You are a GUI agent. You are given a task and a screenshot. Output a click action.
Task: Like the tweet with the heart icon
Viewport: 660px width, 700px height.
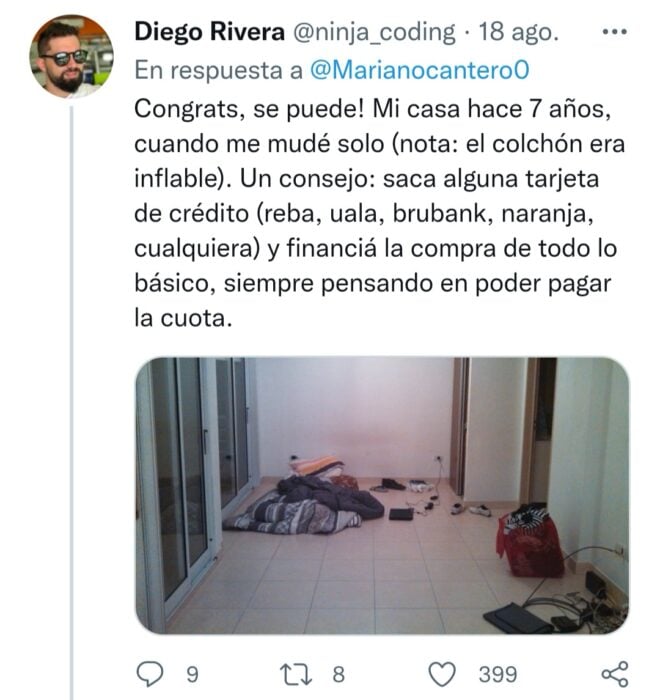442,674
